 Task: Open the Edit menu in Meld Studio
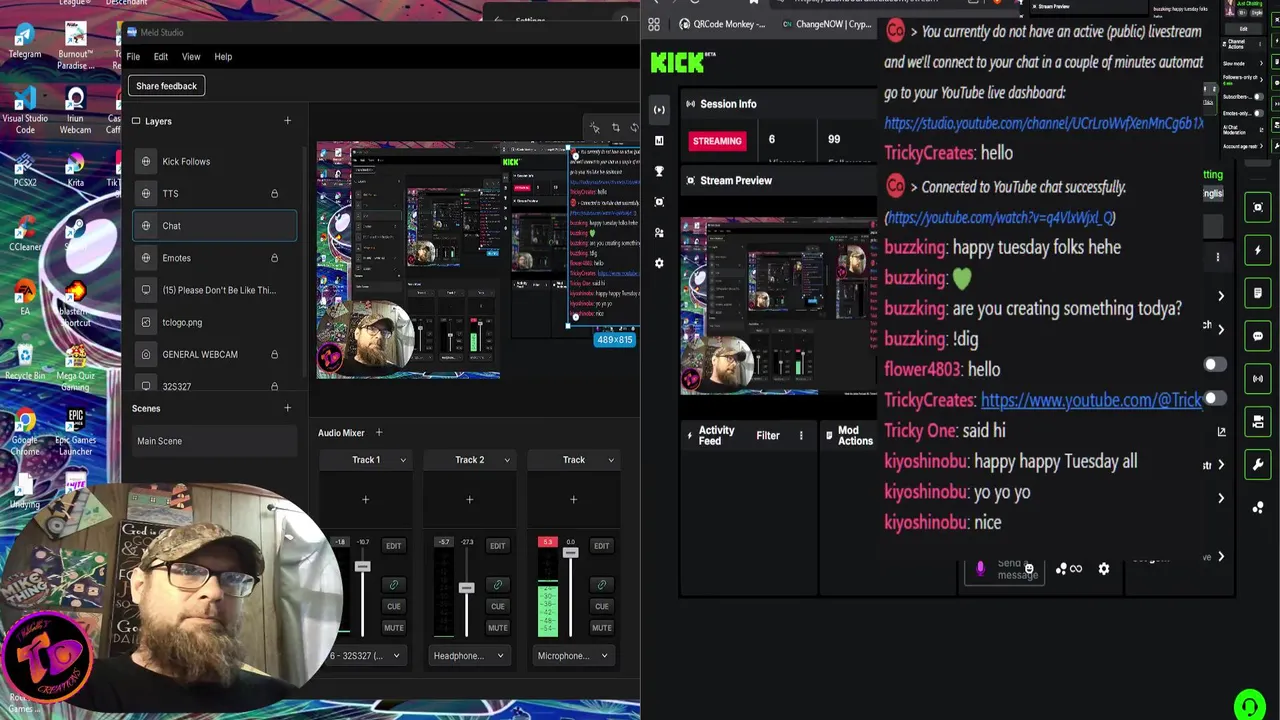pyautogui.click(x=160, y=57)
